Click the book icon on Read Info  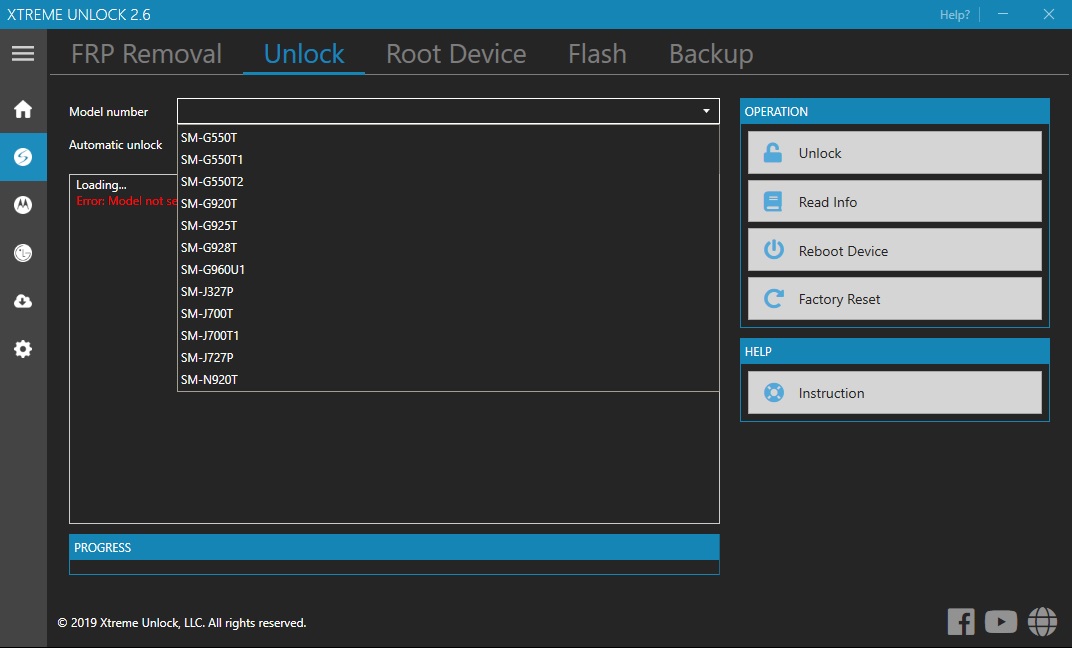773,202
